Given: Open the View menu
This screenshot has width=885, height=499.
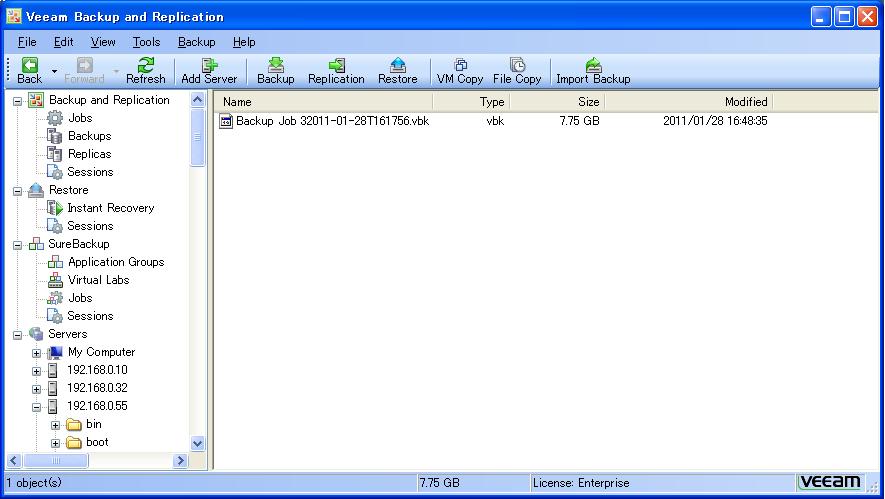Looking at the screenshot, I should click(x=103, y=42).
